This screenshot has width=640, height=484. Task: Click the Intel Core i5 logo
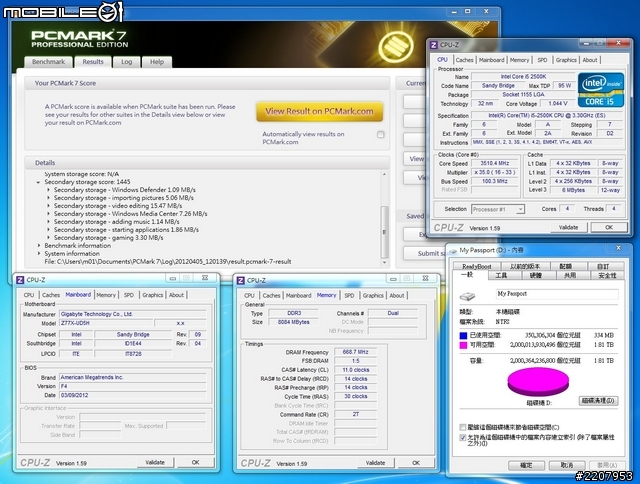coord(601,90)
